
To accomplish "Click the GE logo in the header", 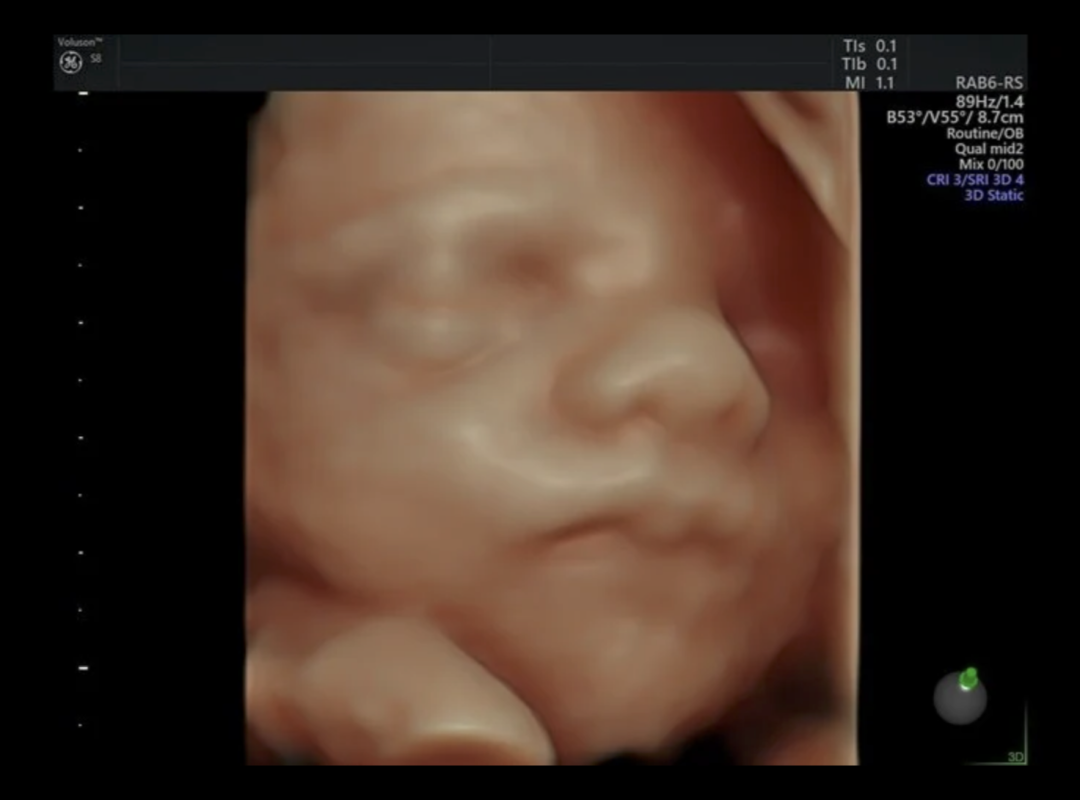I will 71,65.
